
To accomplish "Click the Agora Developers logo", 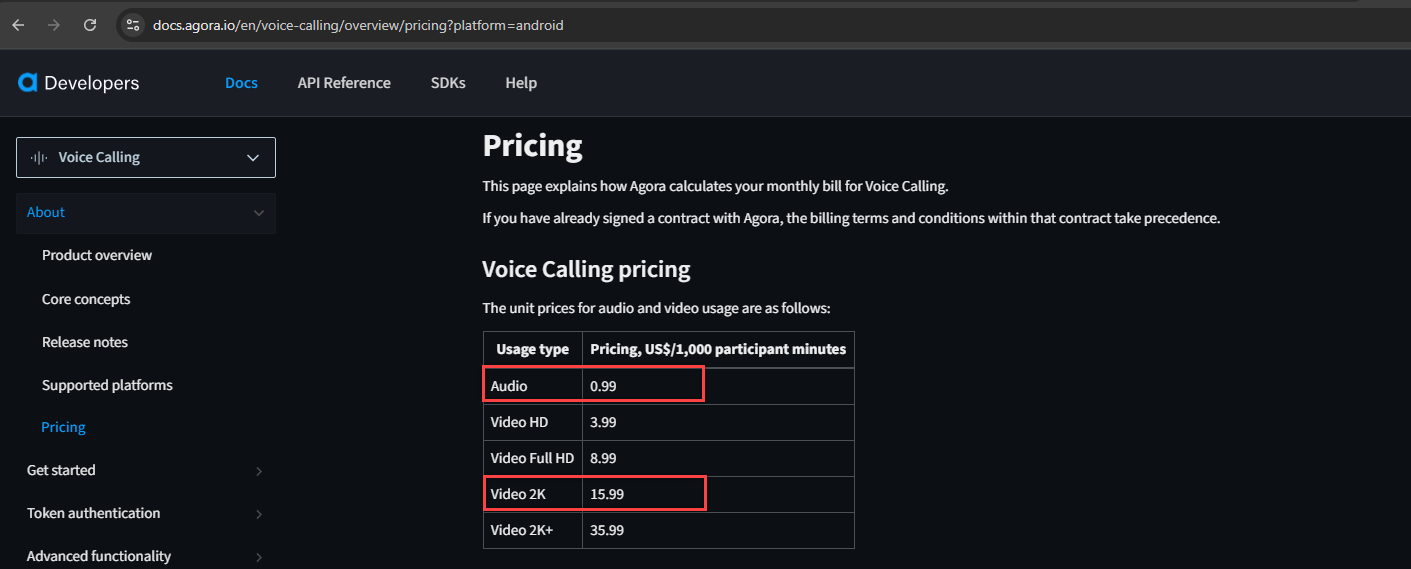I will tap(79, 83).
